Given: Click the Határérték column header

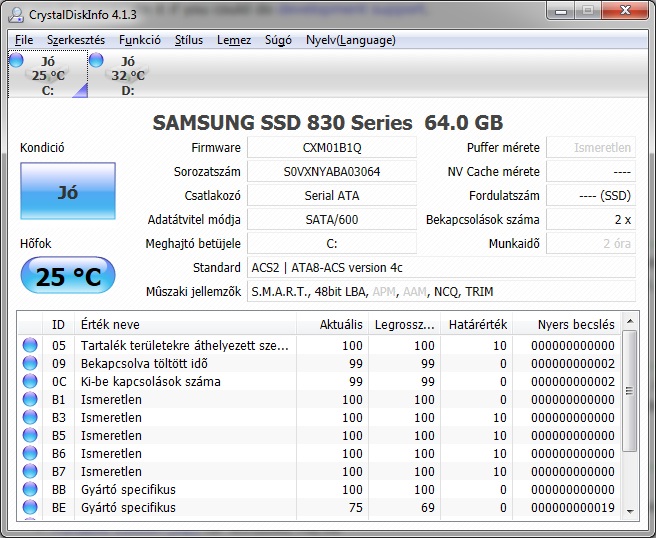Looking at the screenshot, I should (477, 324).
